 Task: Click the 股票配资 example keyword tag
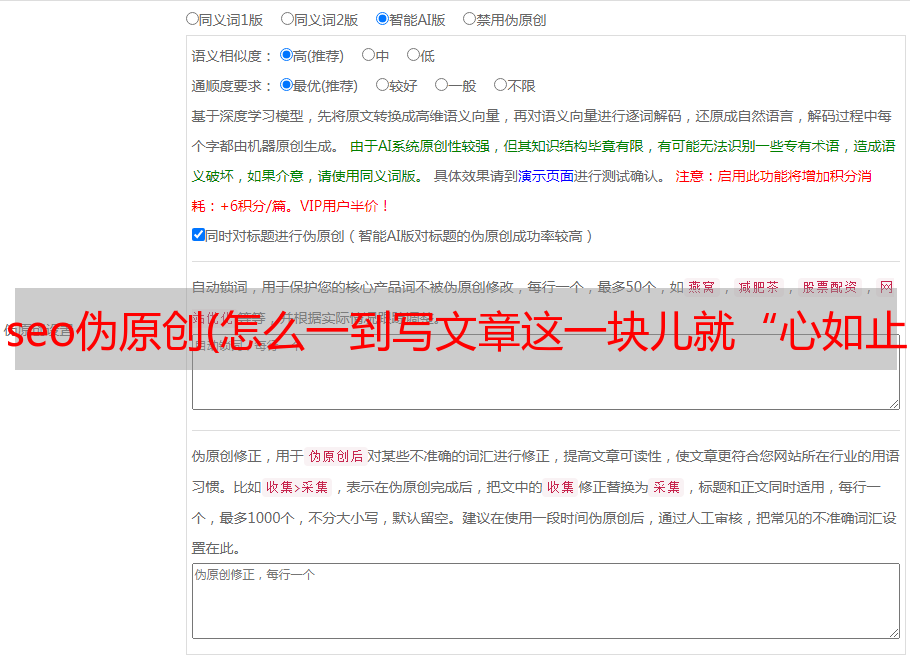[x=830, y=287]
